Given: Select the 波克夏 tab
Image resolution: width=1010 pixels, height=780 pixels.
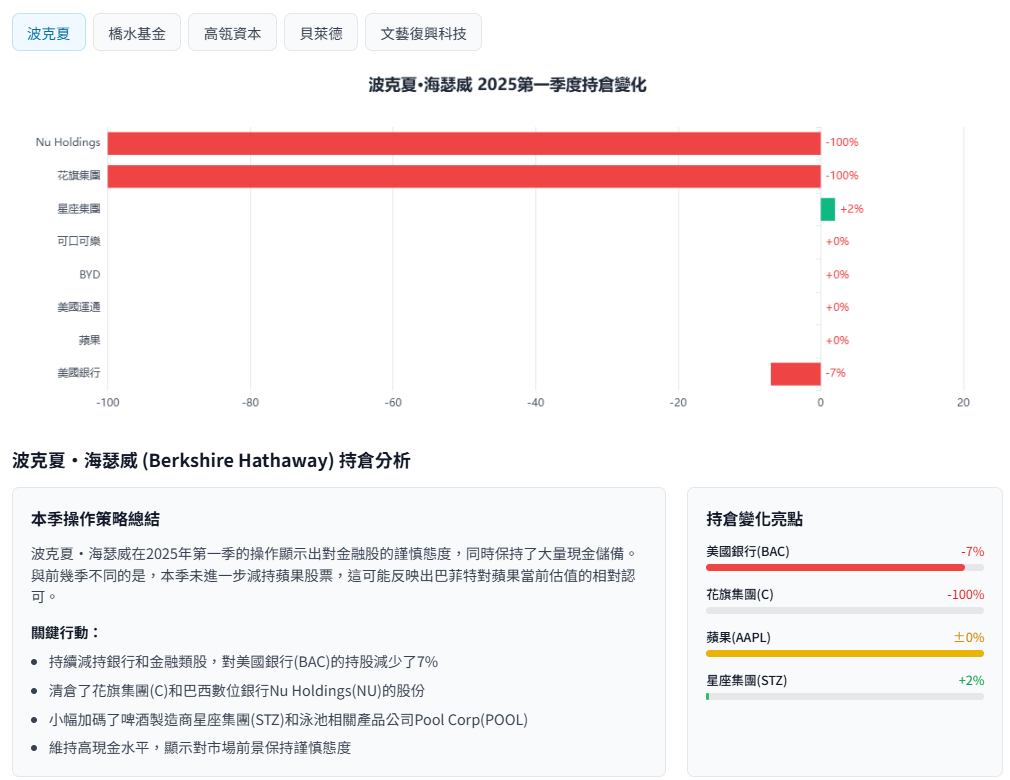Looking at the screenshot, I should (49, 32).
